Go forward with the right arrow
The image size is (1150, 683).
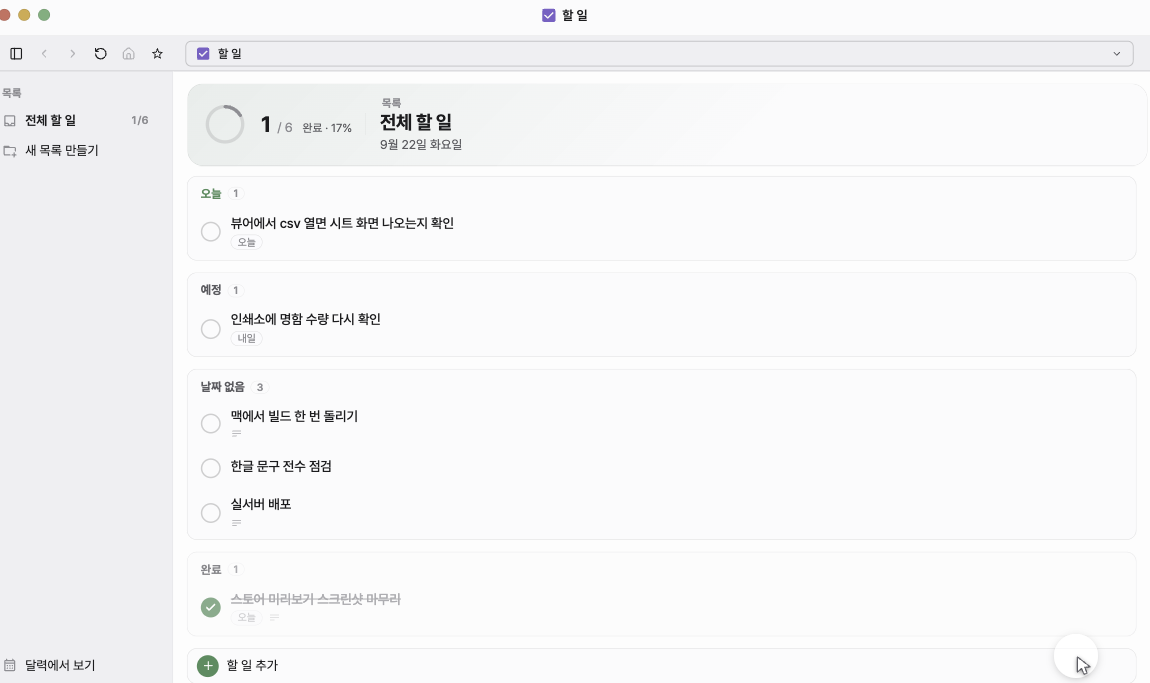click(x=72, y=54)
